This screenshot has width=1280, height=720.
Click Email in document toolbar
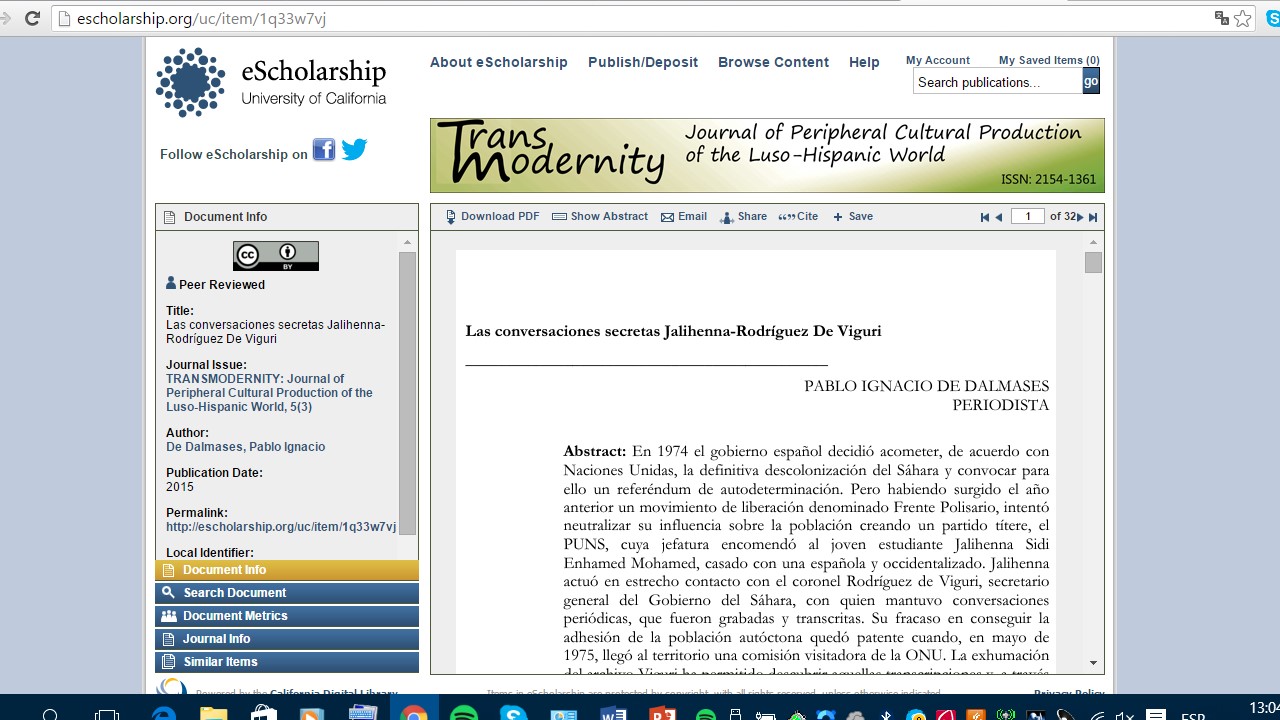[684, 217]
